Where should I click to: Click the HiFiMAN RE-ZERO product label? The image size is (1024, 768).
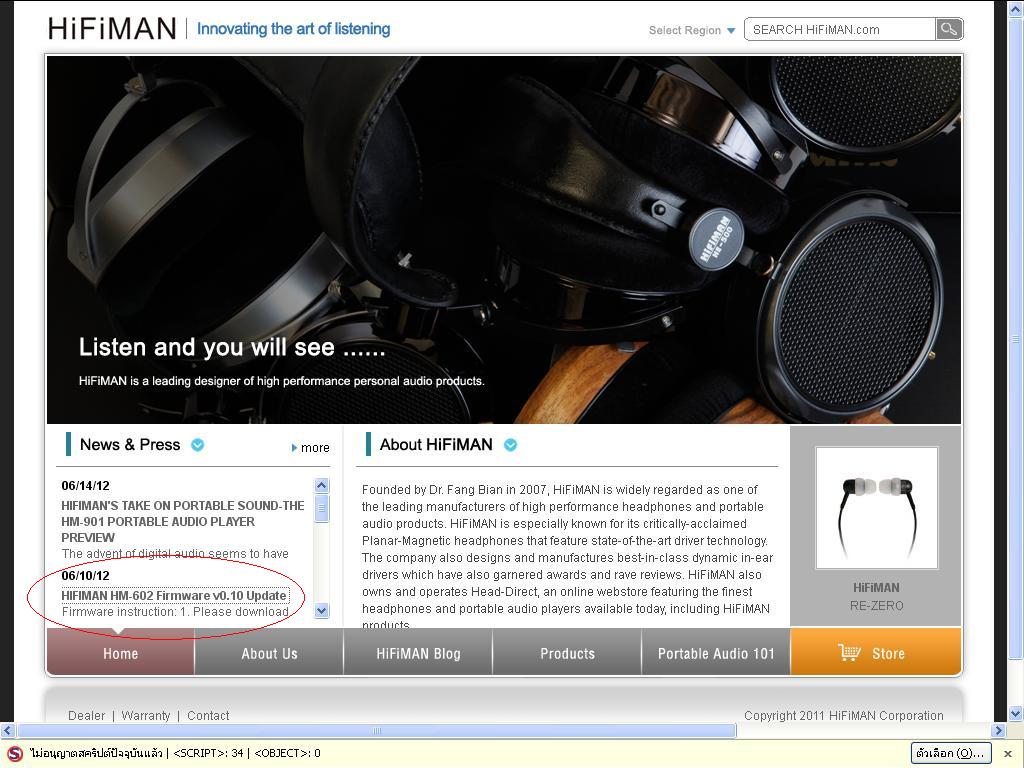(x=876, y=596)
